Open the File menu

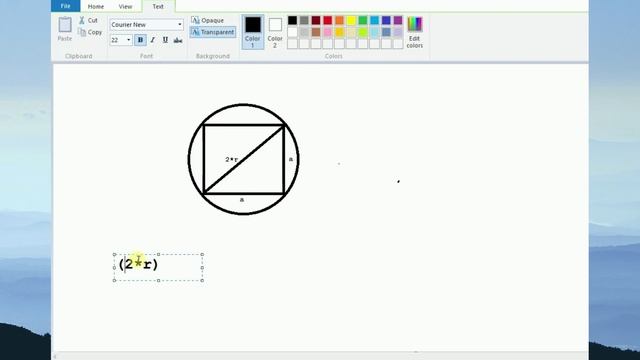click(65, 6)
